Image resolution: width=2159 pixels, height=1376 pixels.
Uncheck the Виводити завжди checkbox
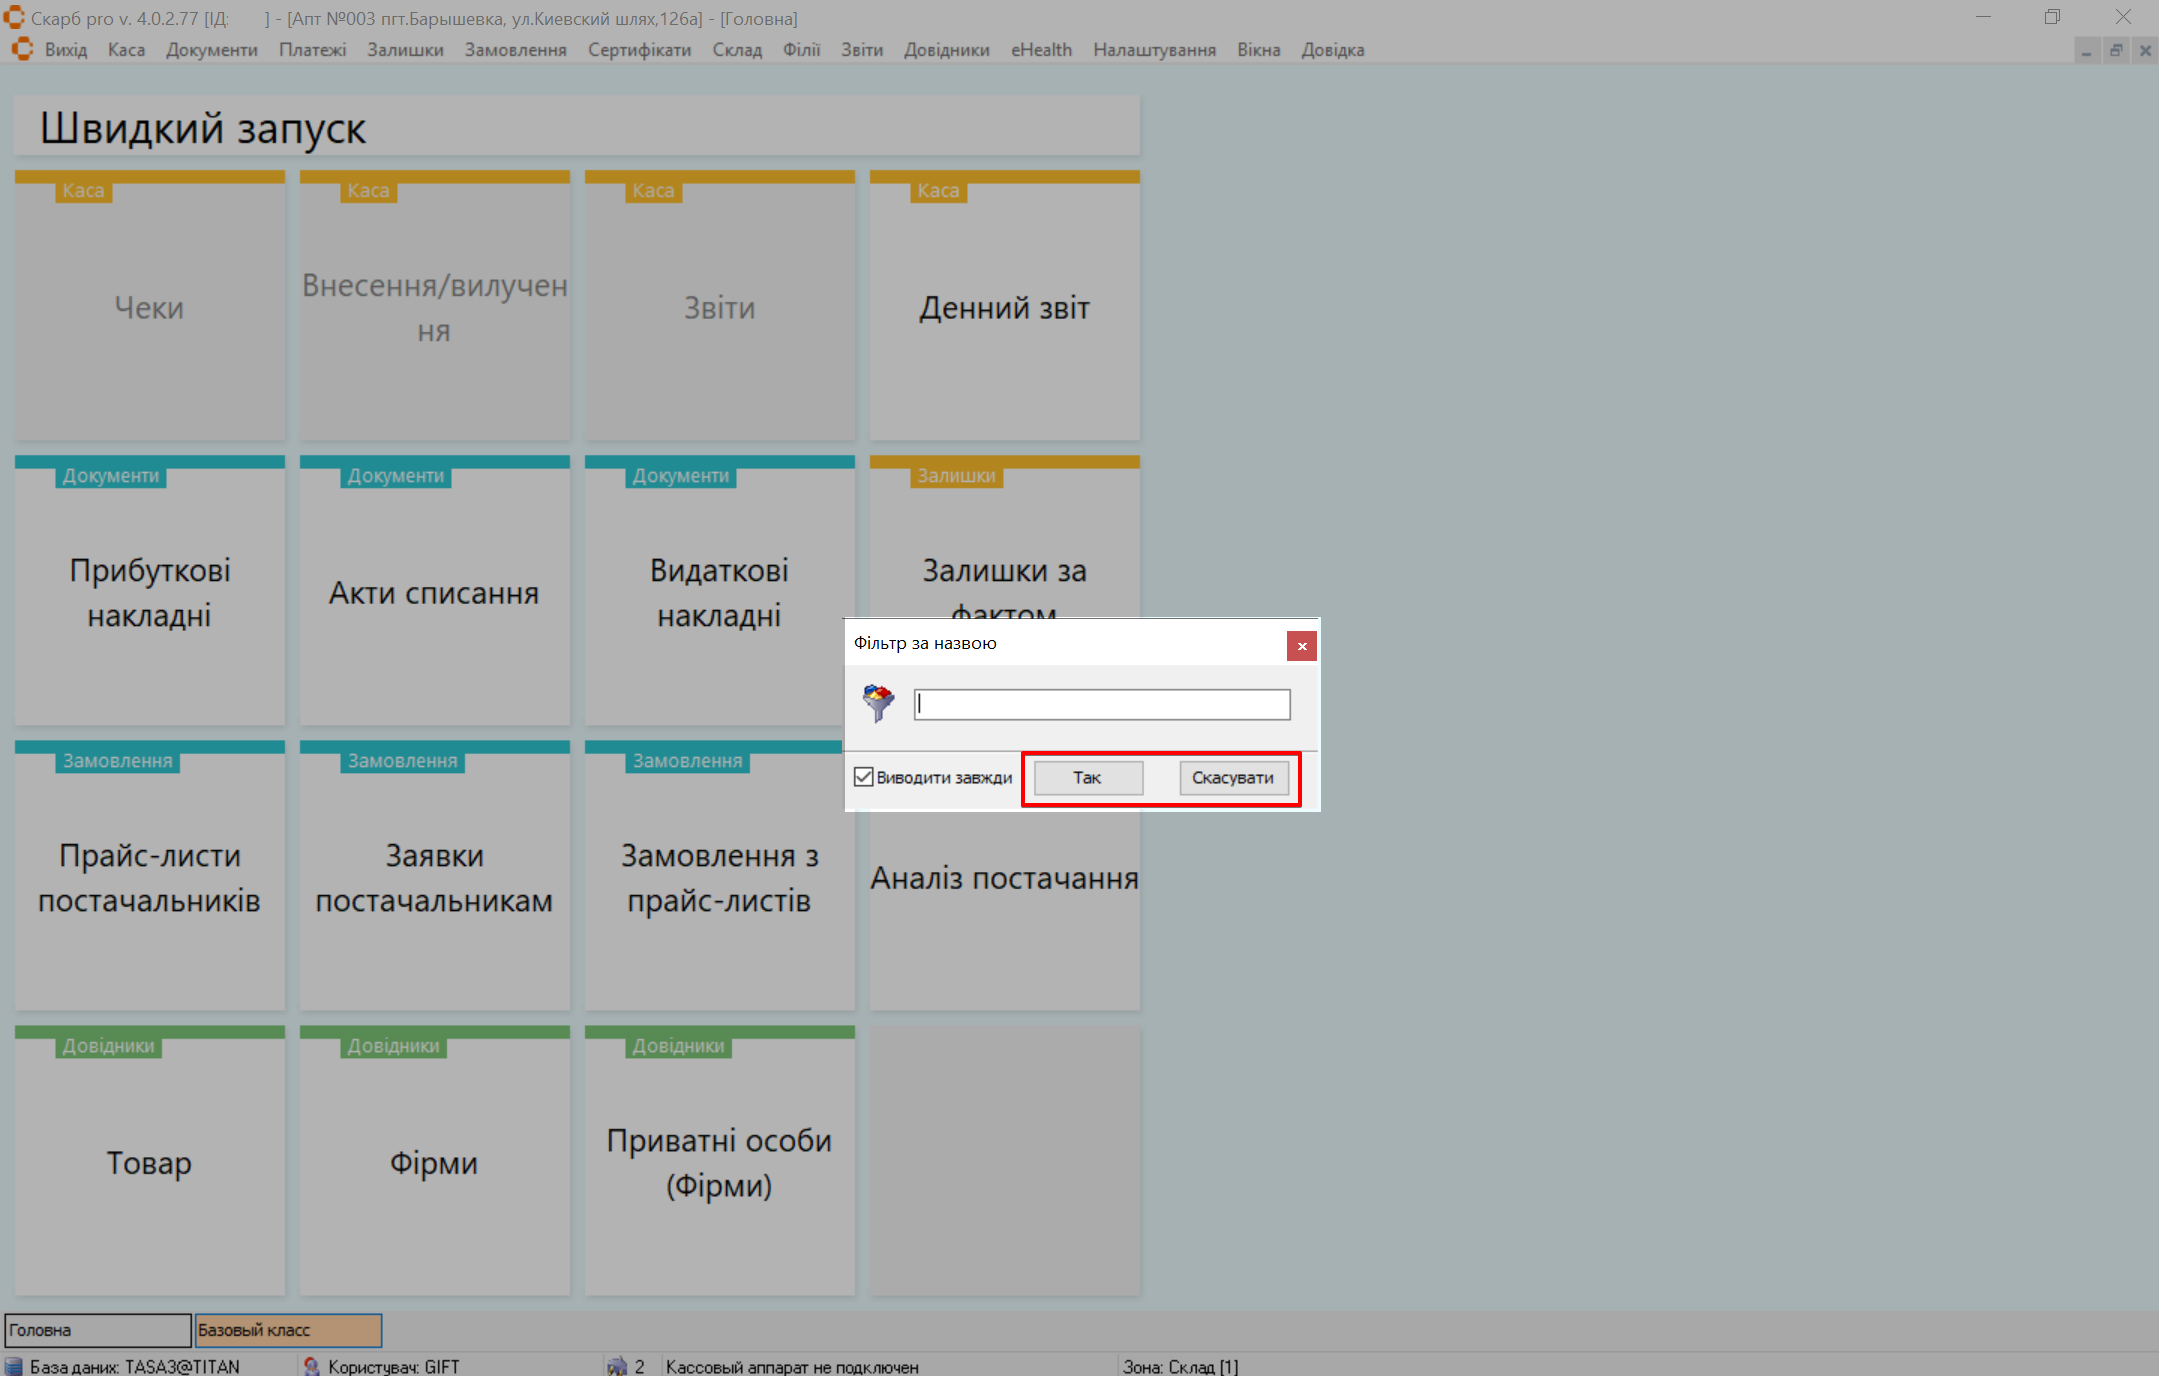(864, 777)
